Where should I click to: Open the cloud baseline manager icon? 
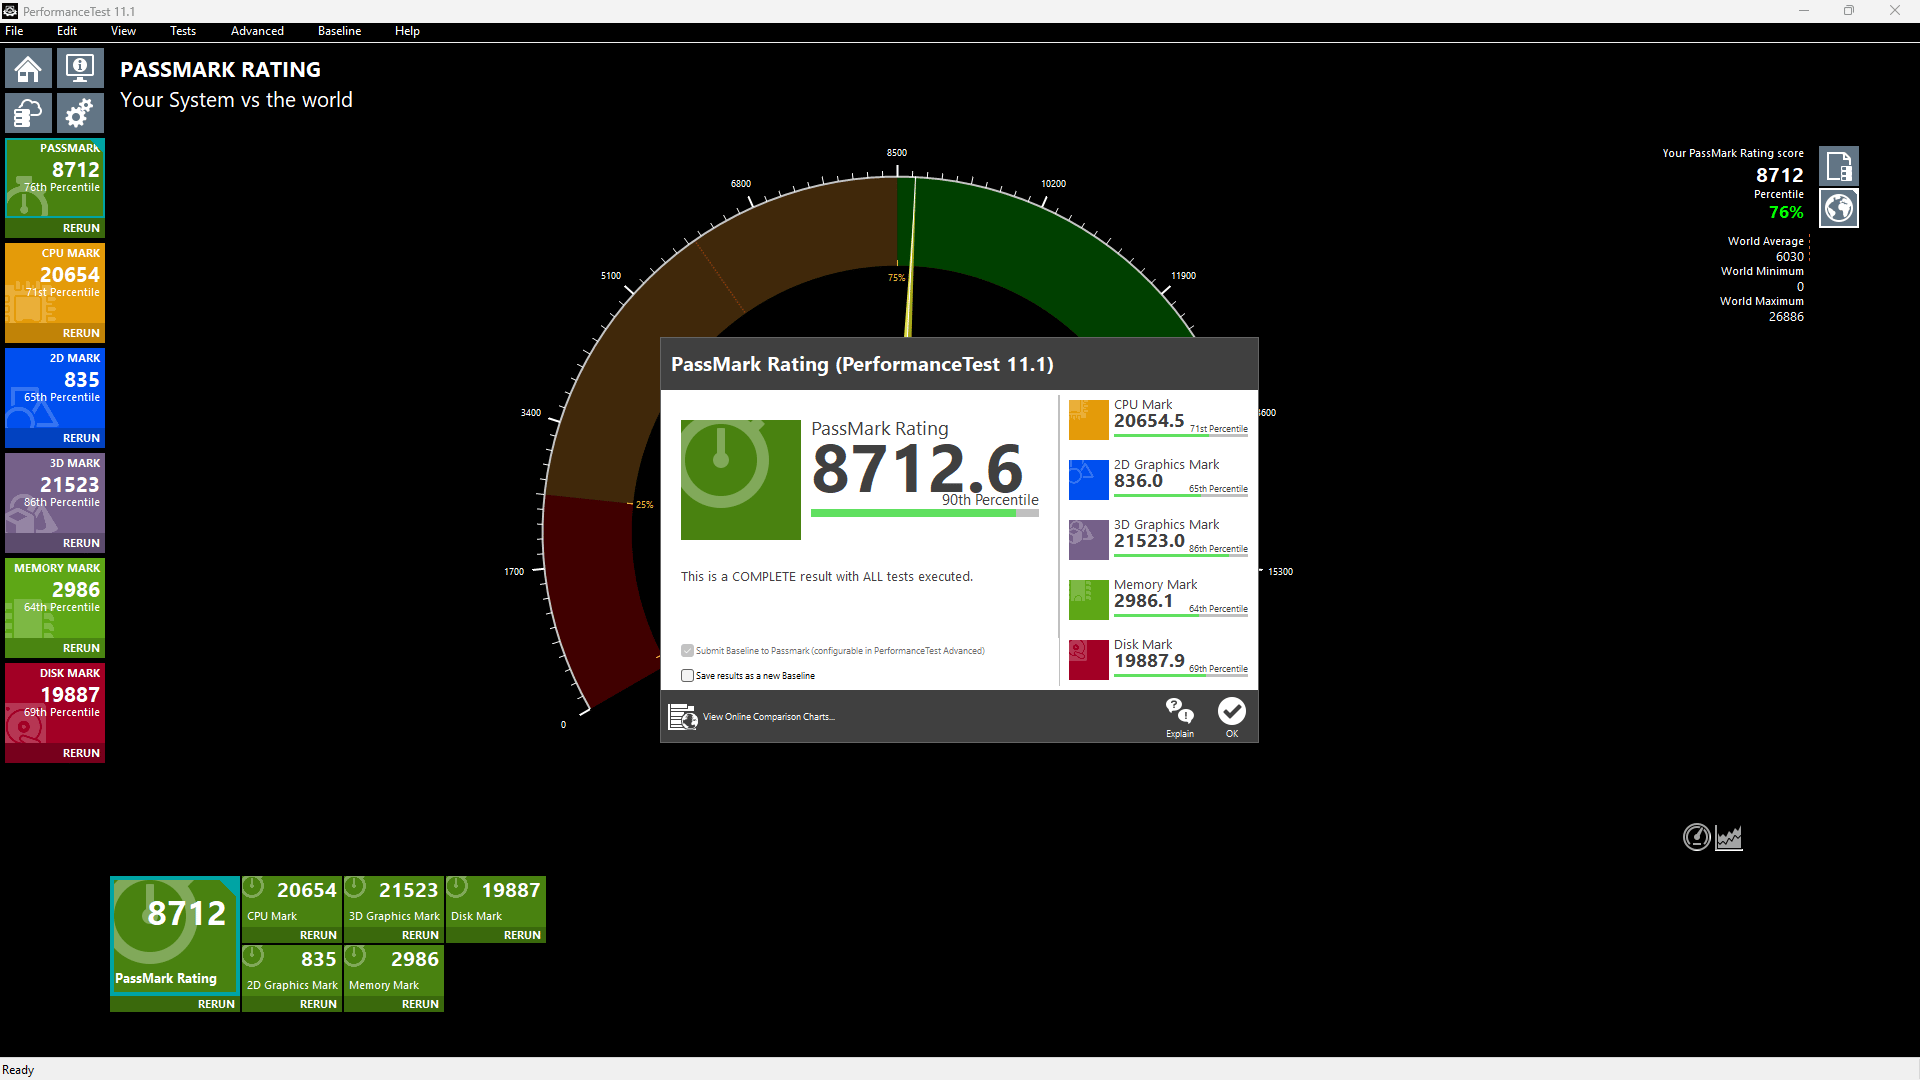28,113
